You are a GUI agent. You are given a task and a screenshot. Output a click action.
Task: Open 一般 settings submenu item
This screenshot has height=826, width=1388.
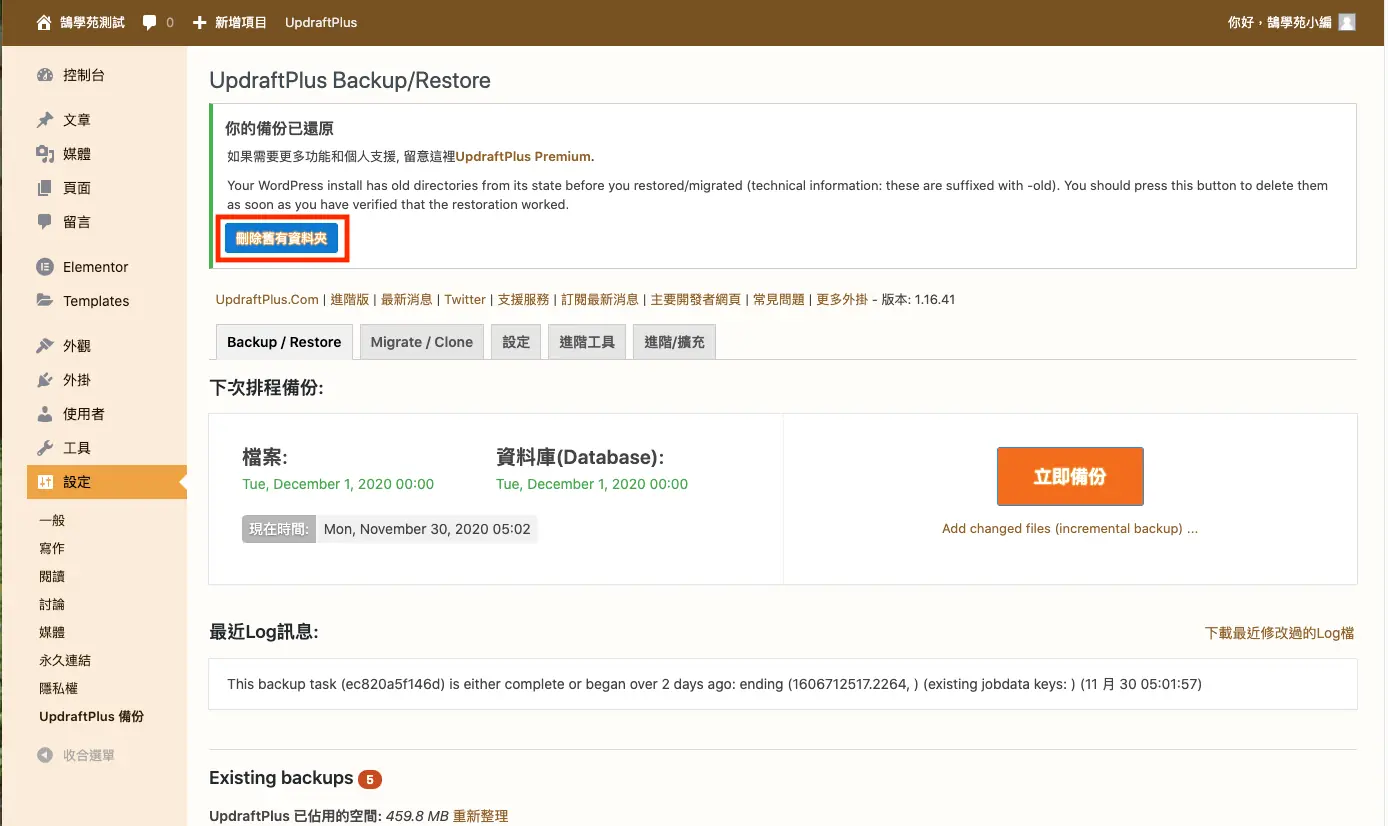point(52,520)
